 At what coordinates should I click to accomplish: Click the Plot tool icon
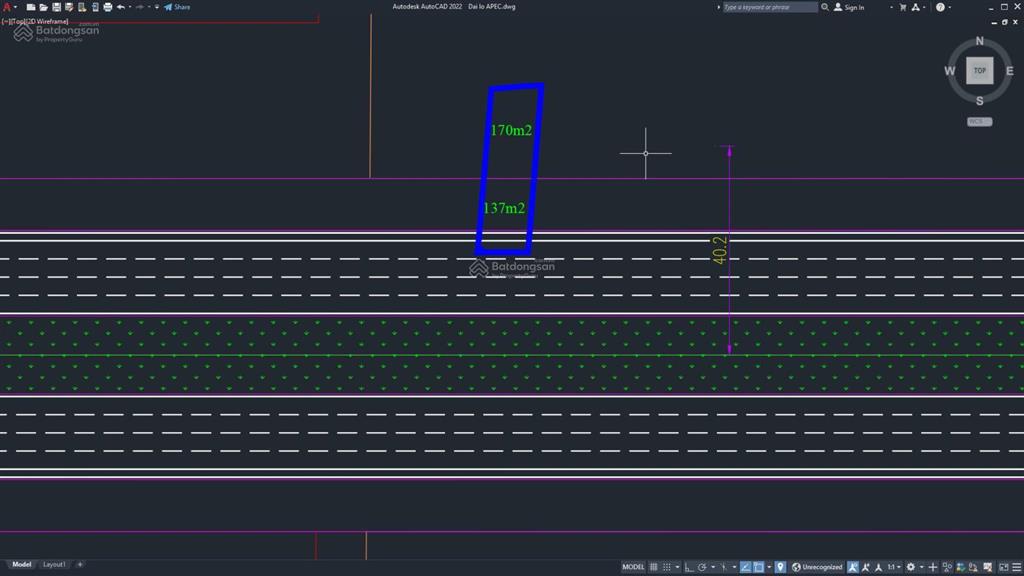point(108,6)
